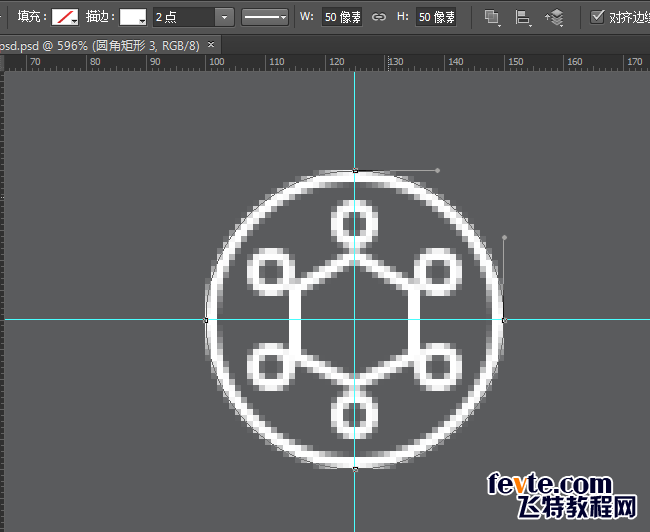Toggle the 对齐边缘 align edges checkbox
This screenshot has width=650, height=532.
coord(597,17)
